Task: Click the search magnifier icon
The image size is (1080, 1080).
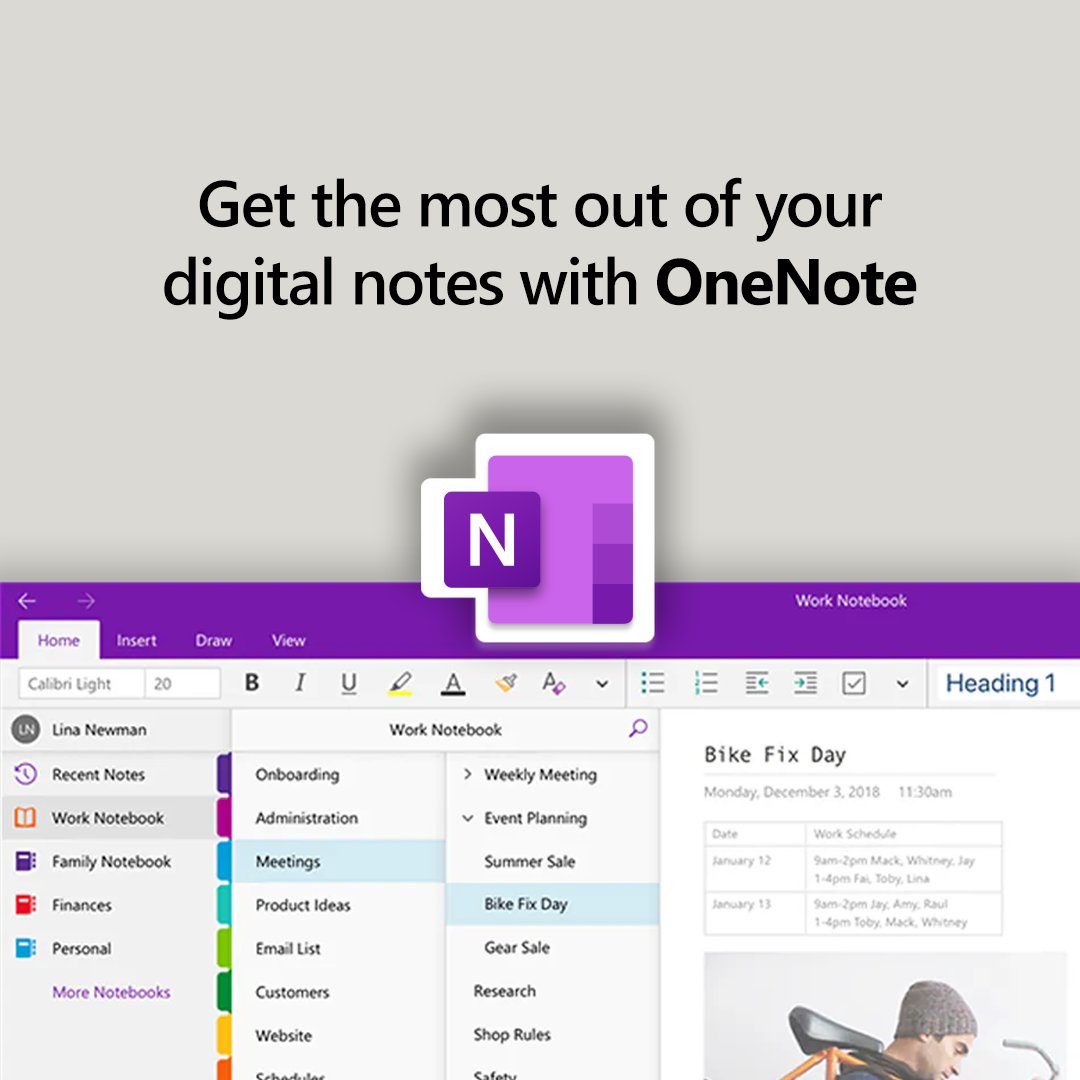Action: click(x=638, y=728)
